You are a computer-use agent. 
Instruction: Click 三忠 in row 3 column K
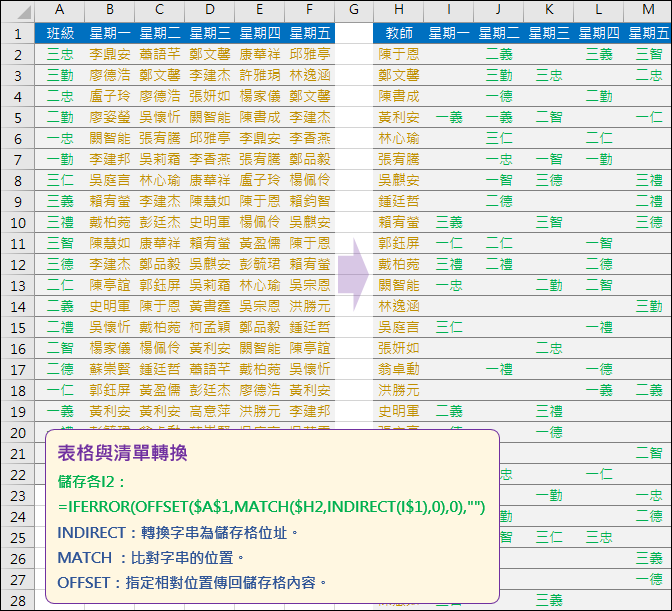coord(549,75)
